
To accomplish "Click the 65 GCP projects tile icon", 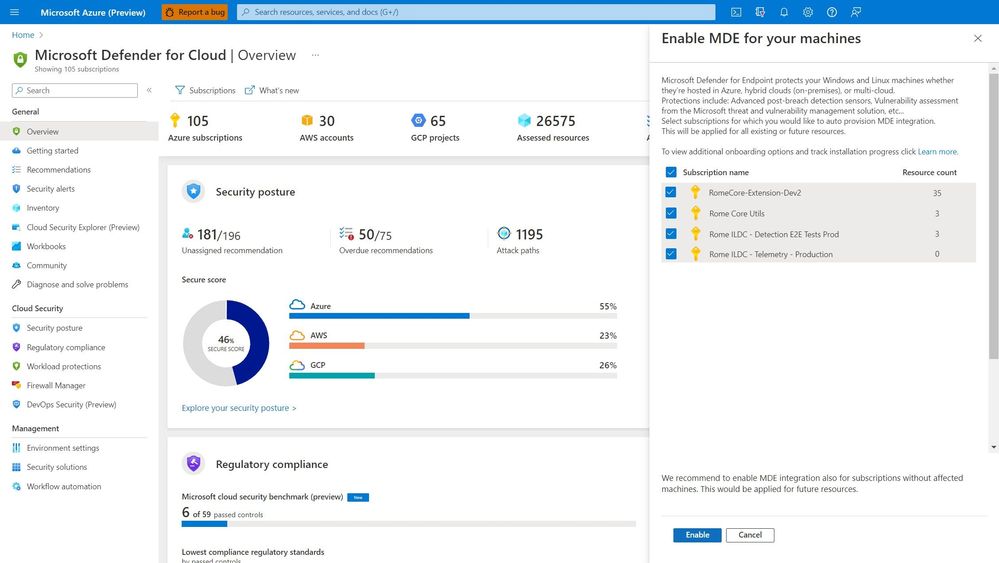I will [418, 120].
